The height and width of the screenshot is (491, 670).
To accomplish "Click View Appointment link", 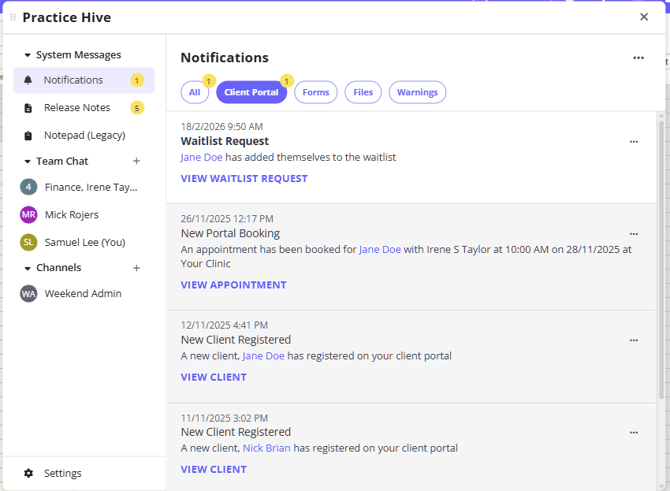I will tap(233, 285).
